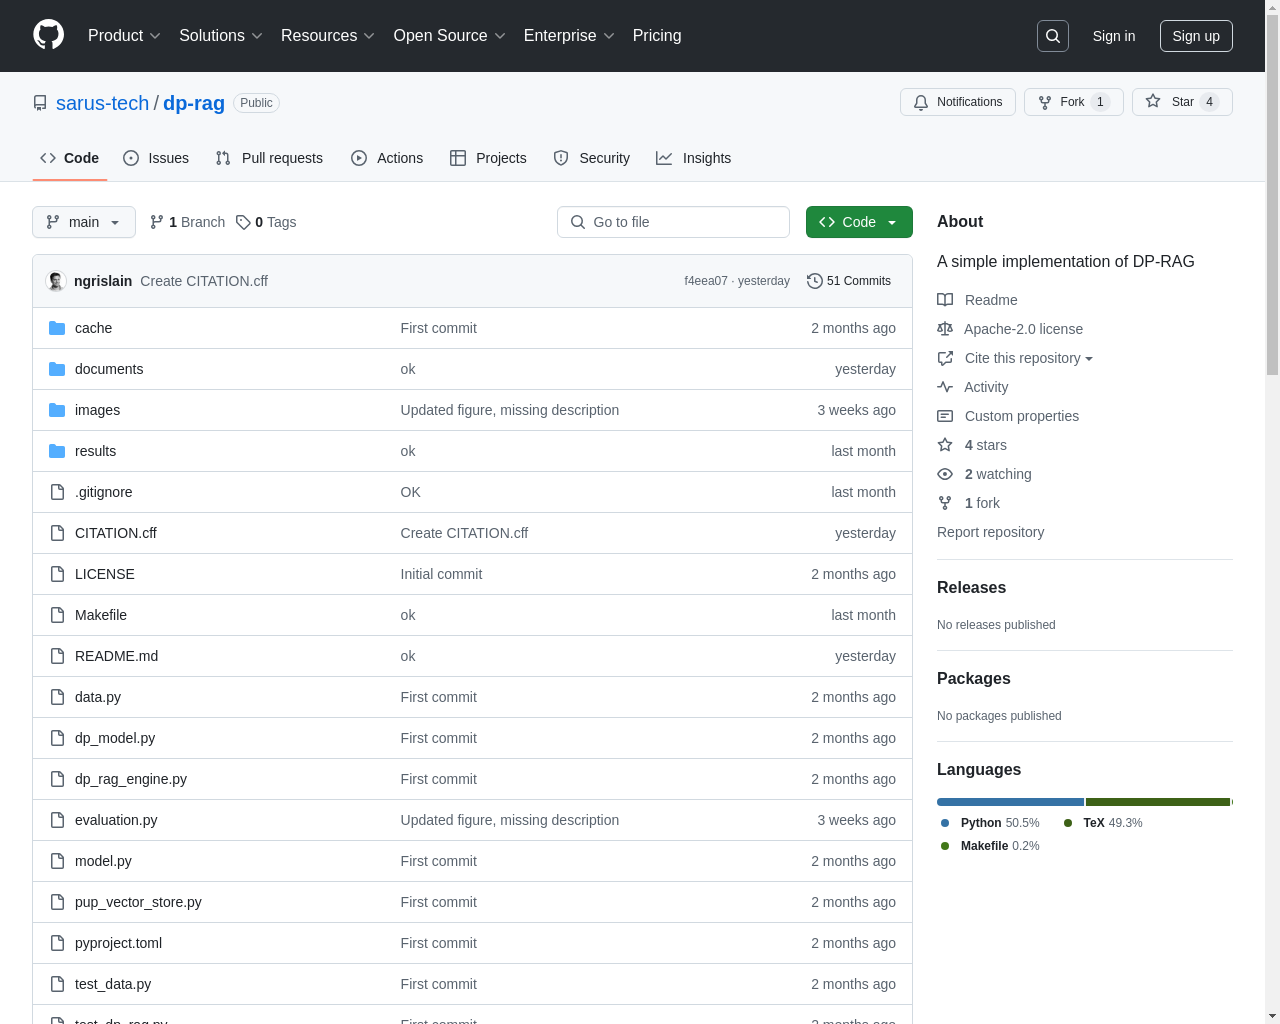Viewport: 1280px width, 1024px height.
Task: Click the Python language legend entry
Action: pos(990,823)
